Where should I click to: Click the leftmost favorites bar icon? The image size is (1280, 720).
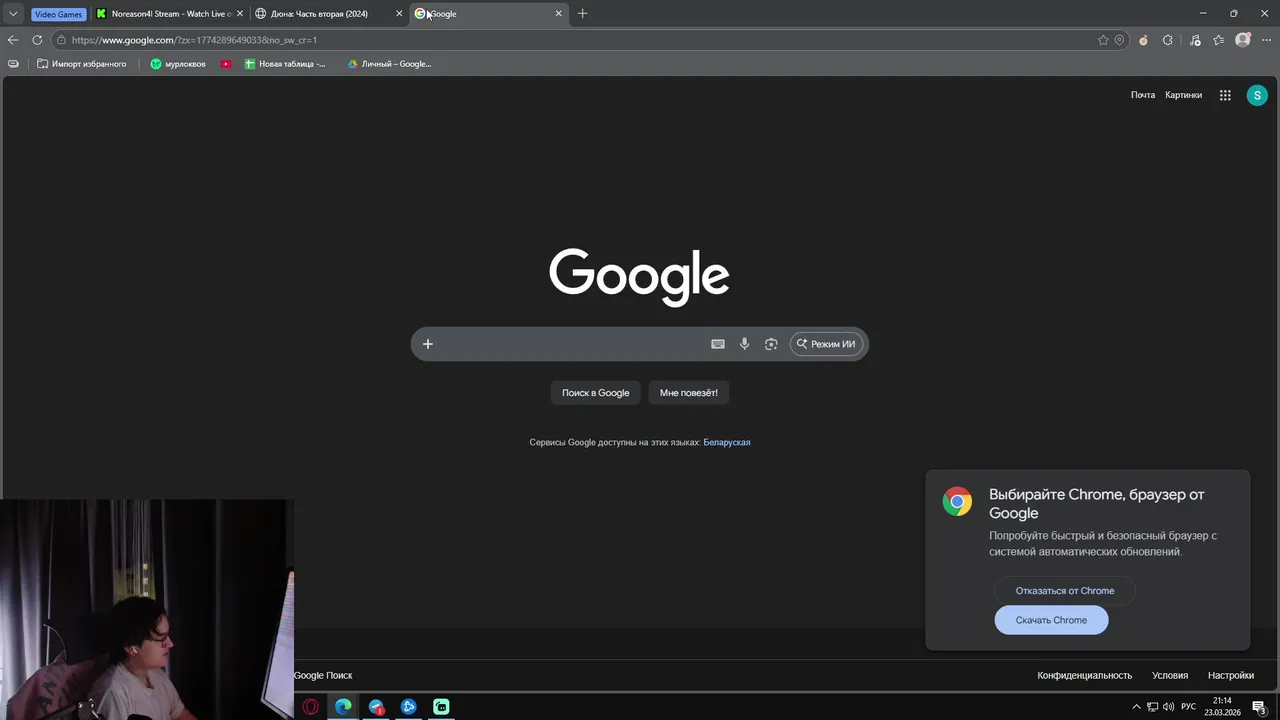tap(13, 64)
